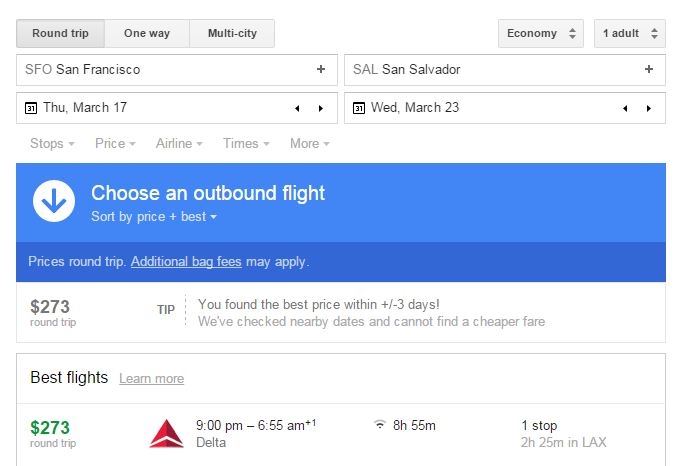Open Sort by price + best menu
Image resolution: width=685 pixels, height=466 pixels.
[x=154, y=216]
